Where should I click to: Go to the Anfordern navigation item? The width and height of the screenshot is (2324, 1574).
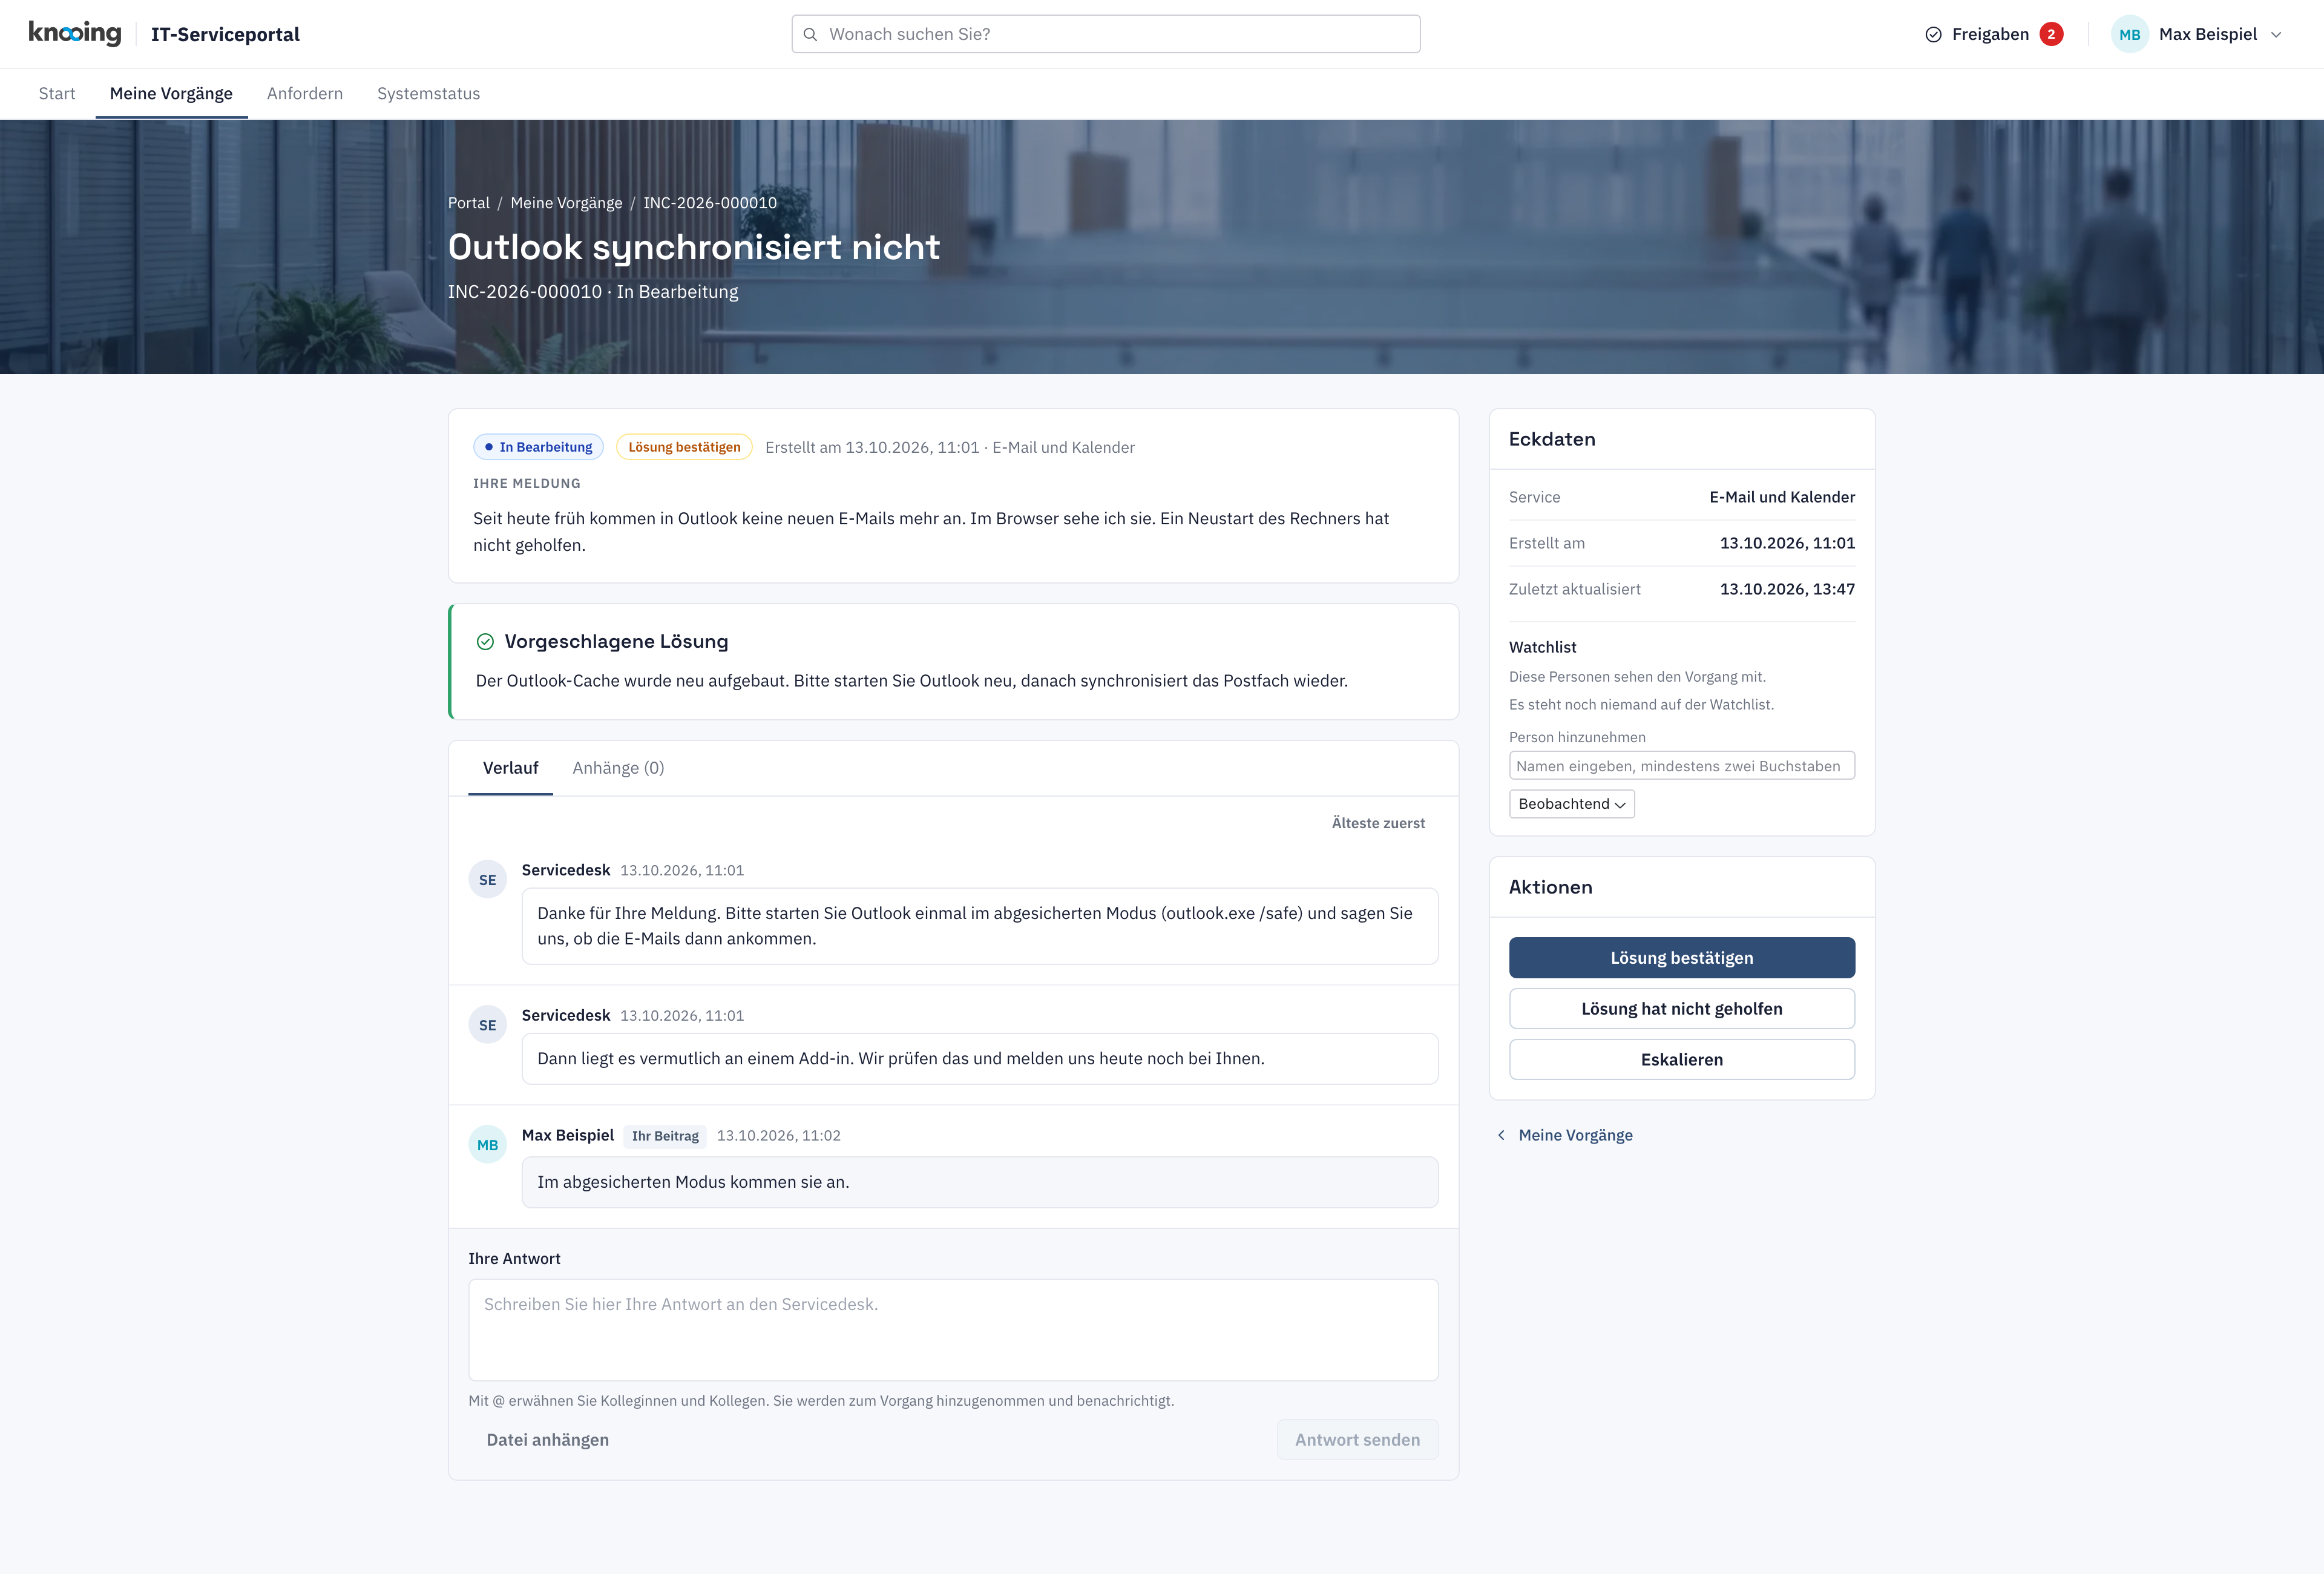pos(305,93)
